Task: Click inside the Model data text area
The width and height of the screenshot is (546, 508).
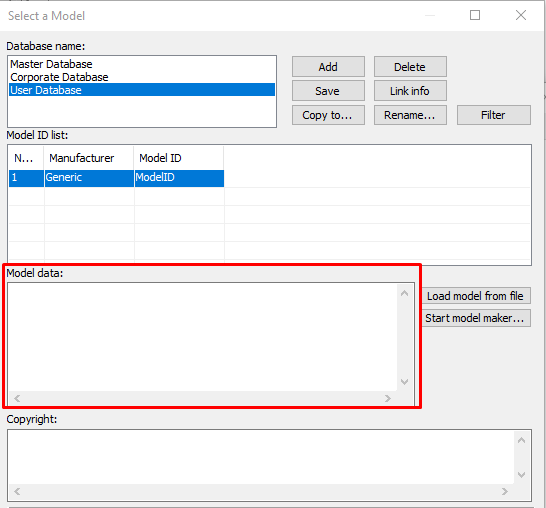Action: point(202,337)
